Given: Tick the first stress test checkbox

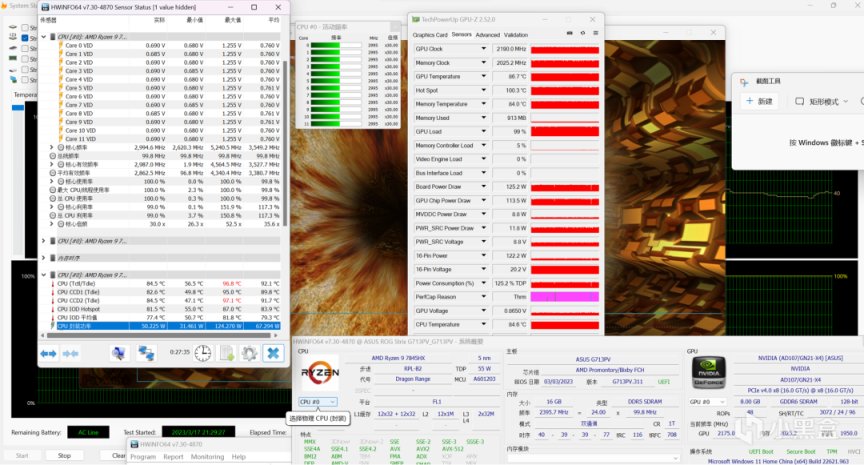Looking at the screenshot, I should click(x=26, y=25).
